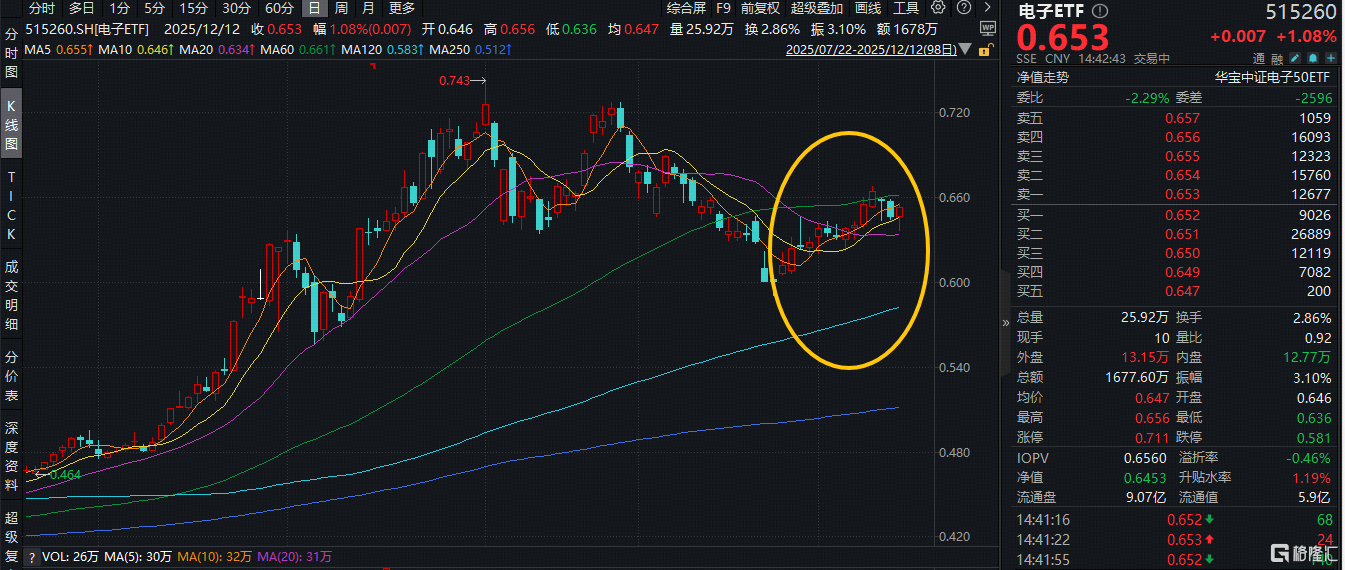Select the 月 monthly chart period
The width and height of the screenshot is (1345, 570).
368,7
